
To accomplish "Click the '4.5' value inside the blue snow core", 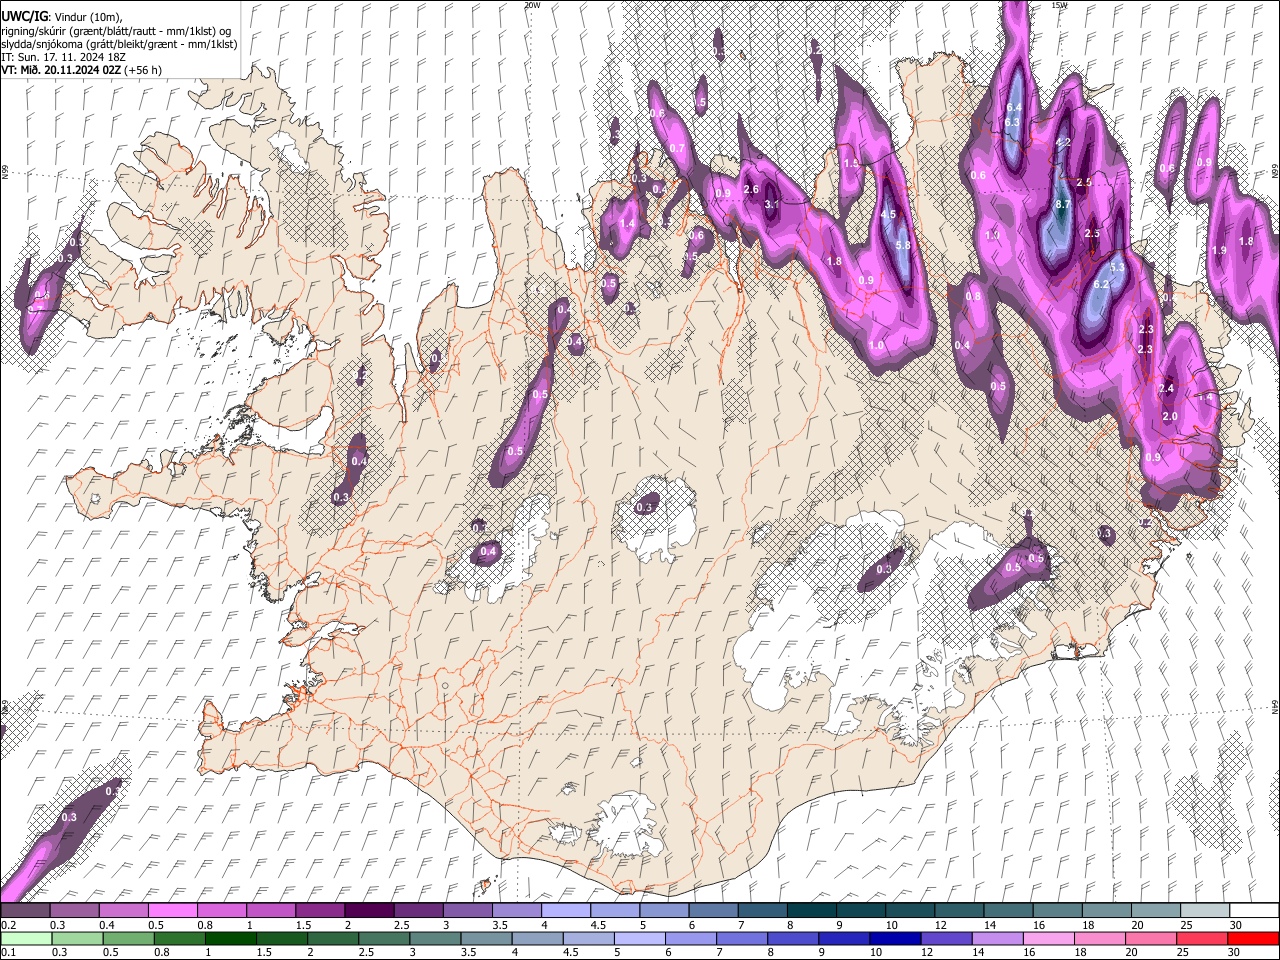I will tap(888, 214).
